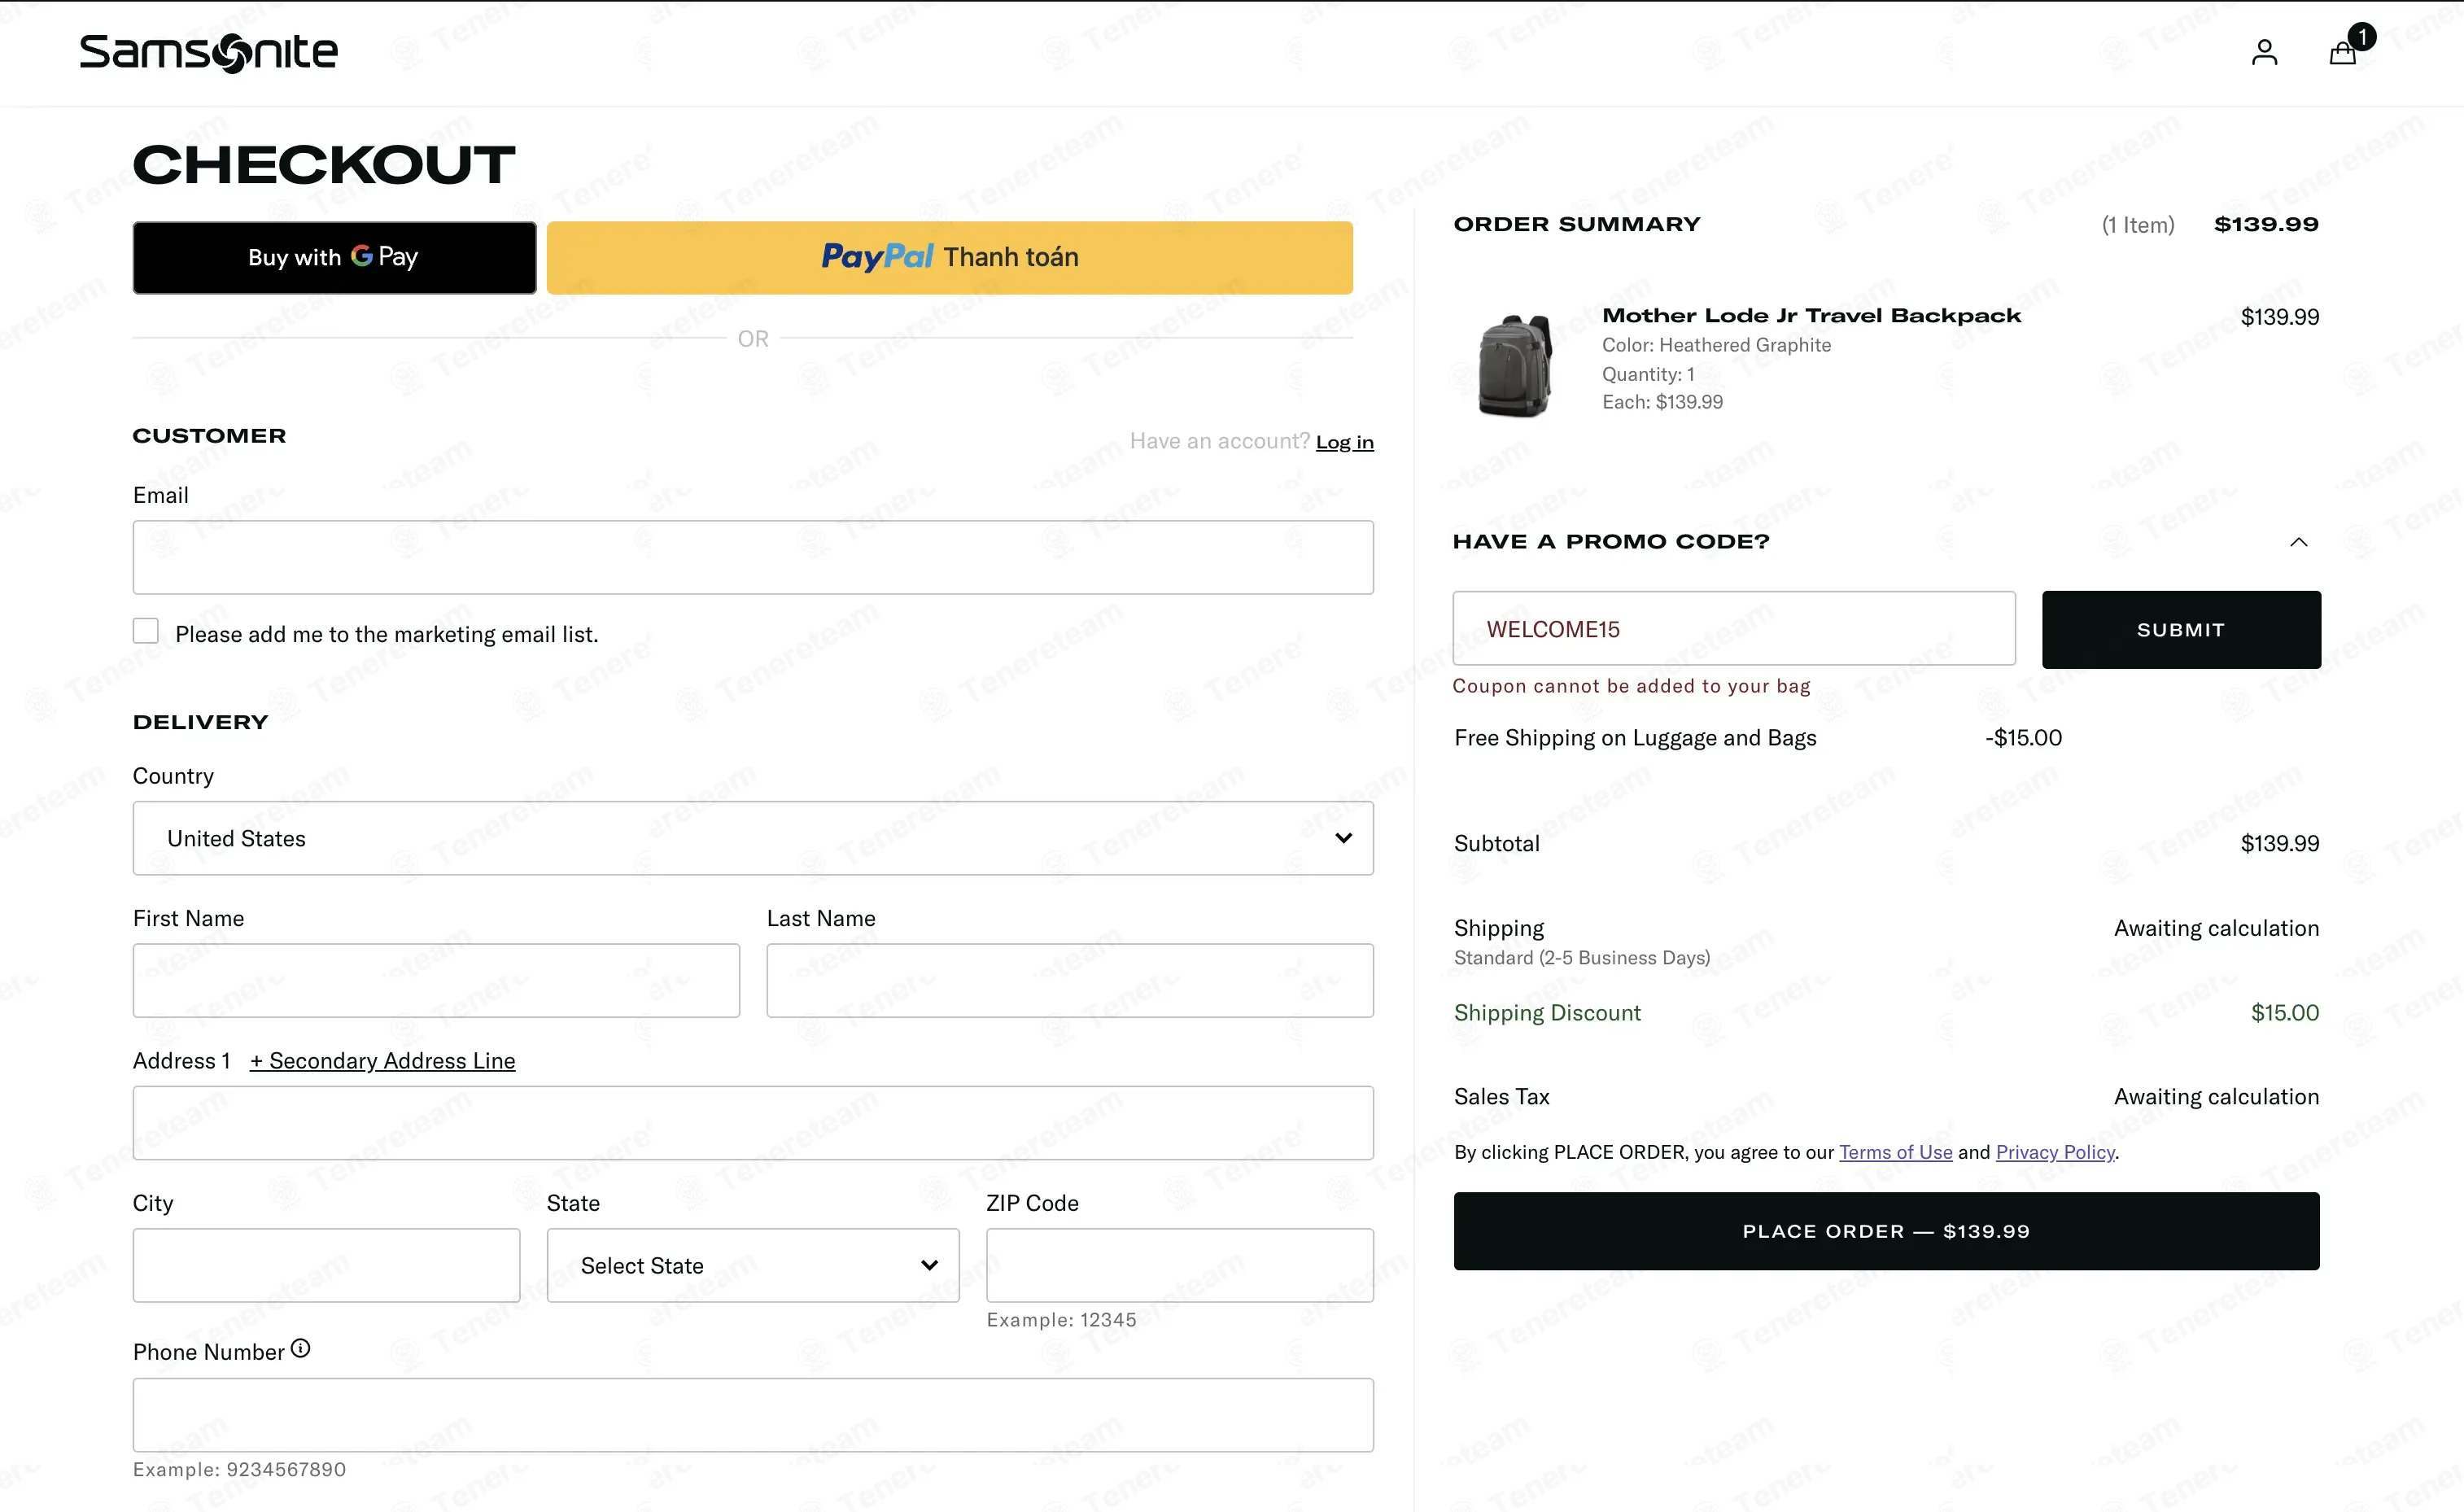Open the Country dropdown

tap(753, 838)
